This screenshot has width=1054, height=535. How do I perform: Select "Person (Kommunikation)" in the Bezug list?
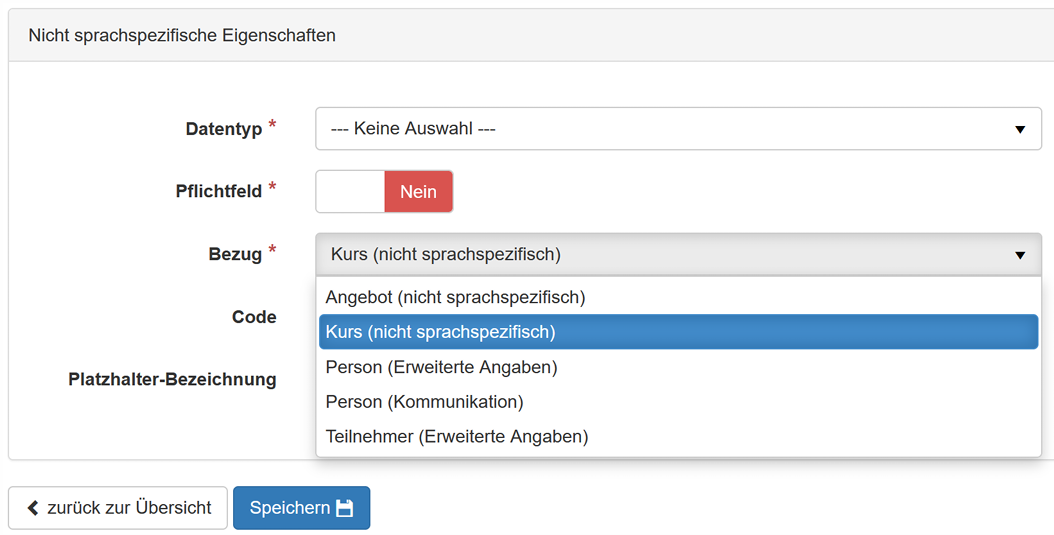pyautogui.click(x=424, y=402)
